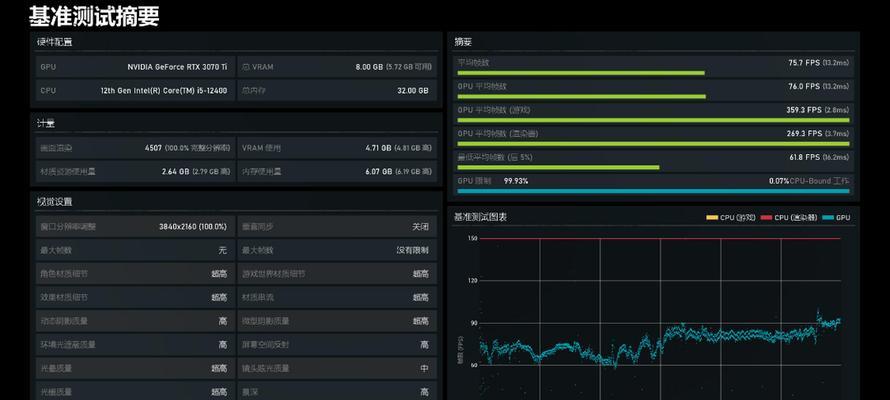
Task: Click the 基准测试摘要 page title
Action: (x=94, y=16)
